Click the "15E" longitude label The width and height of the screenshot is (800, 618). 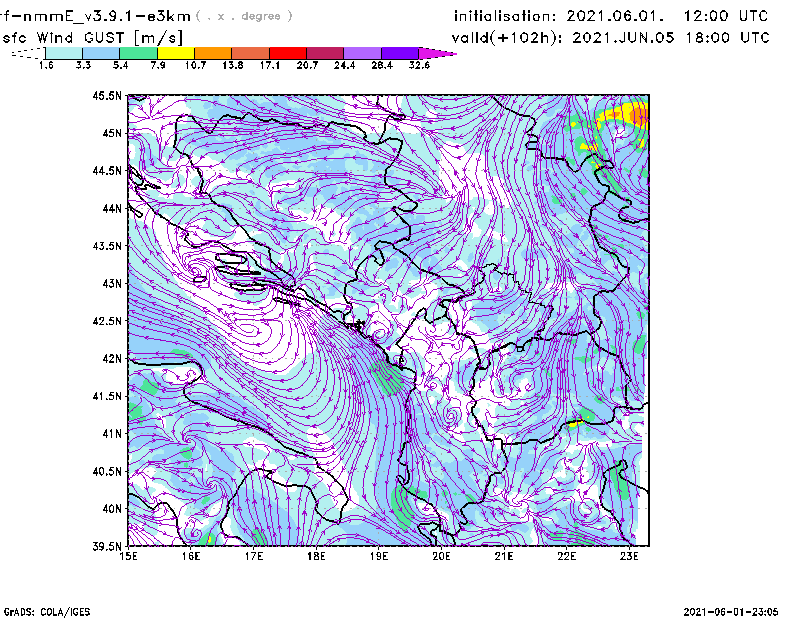pyautogui.click(x=128, y=556)
